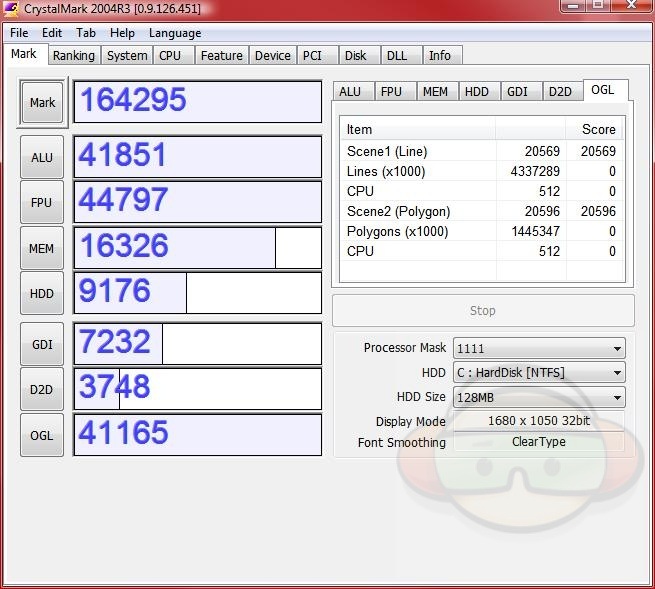This screenshot has height=589, width=655.
Task: Open the Language menu
Action: click(x=175, y=33)
